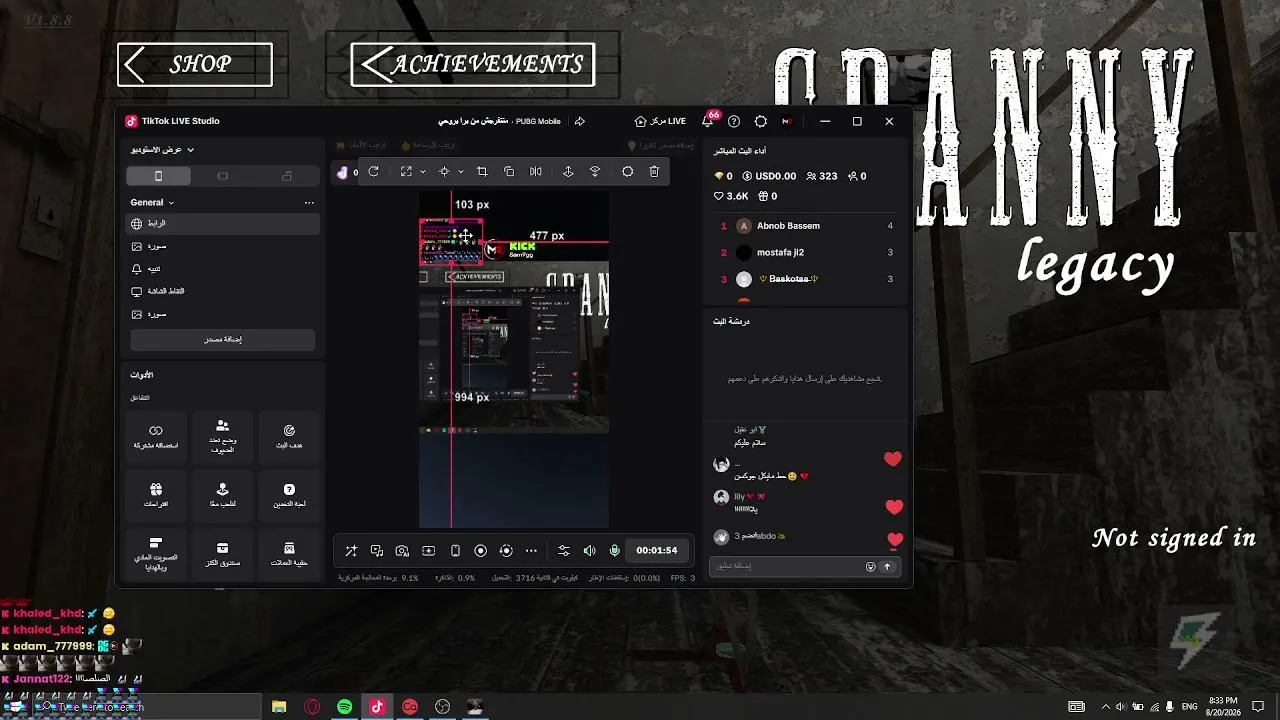Viewport: 1280px width, 720px height.
Task: Open the resize options dropdown arrow
Action: coord(423,172)
